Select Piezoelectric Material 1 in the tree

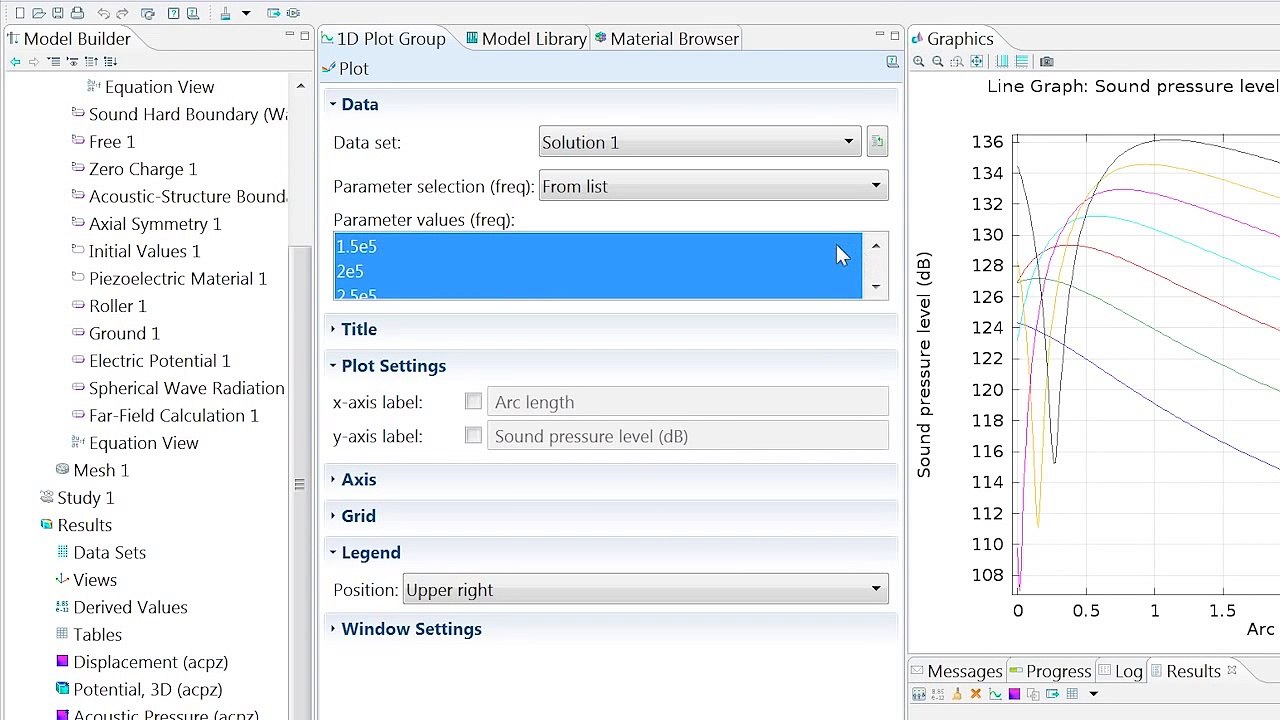click(177, 279)
